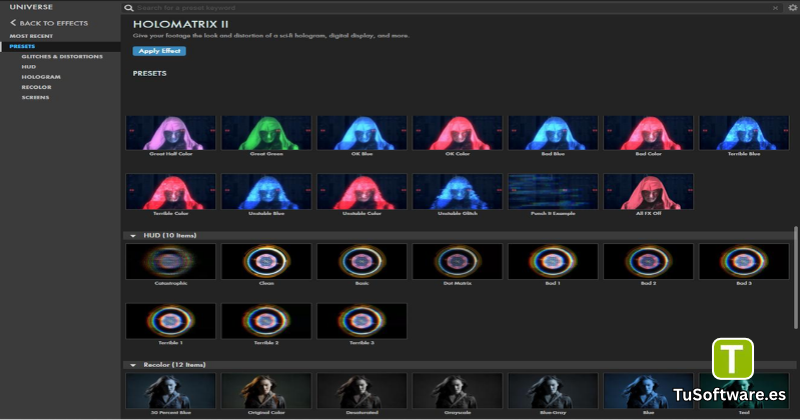The height and width of the screenshot is (420, 800).
Task: Pick the Unstable Glitch preset
Action: 457,191
